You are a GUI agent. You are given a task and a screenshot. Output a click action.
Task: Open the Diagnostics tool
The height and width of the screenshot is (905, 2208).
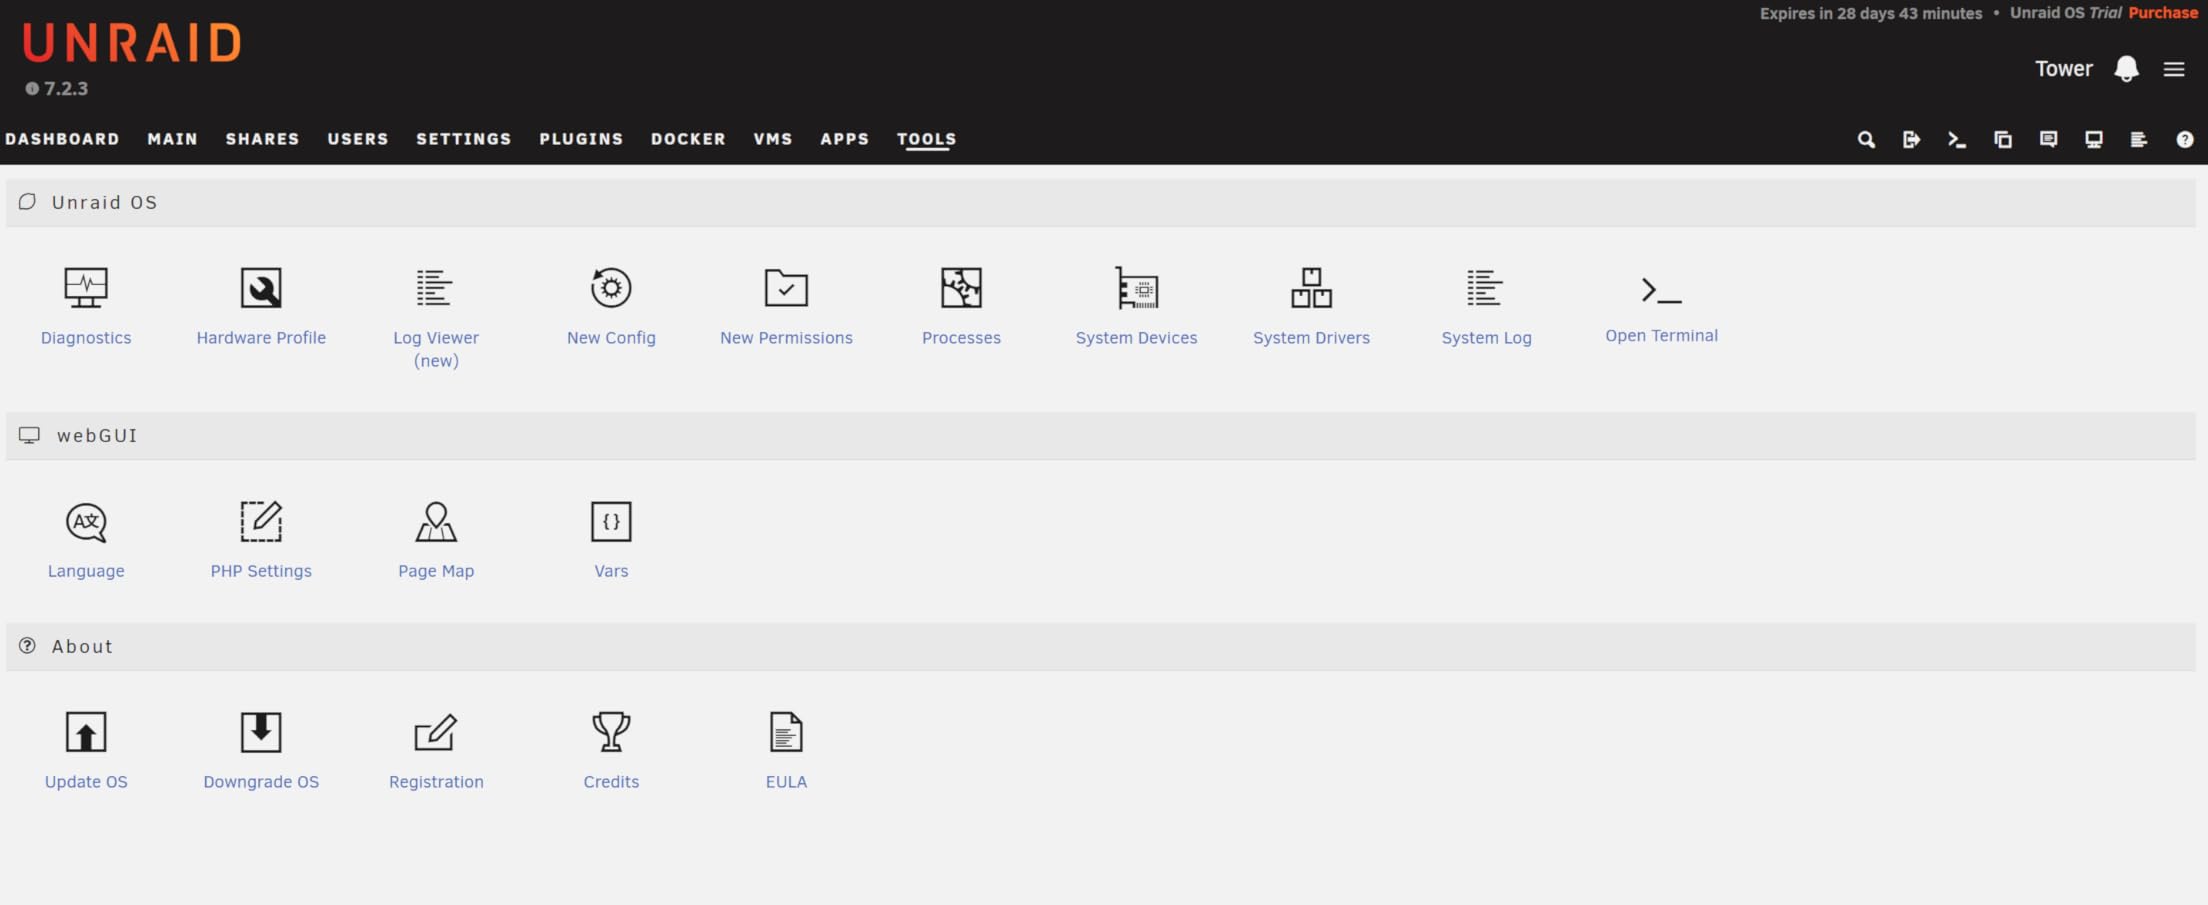[86, 306]
